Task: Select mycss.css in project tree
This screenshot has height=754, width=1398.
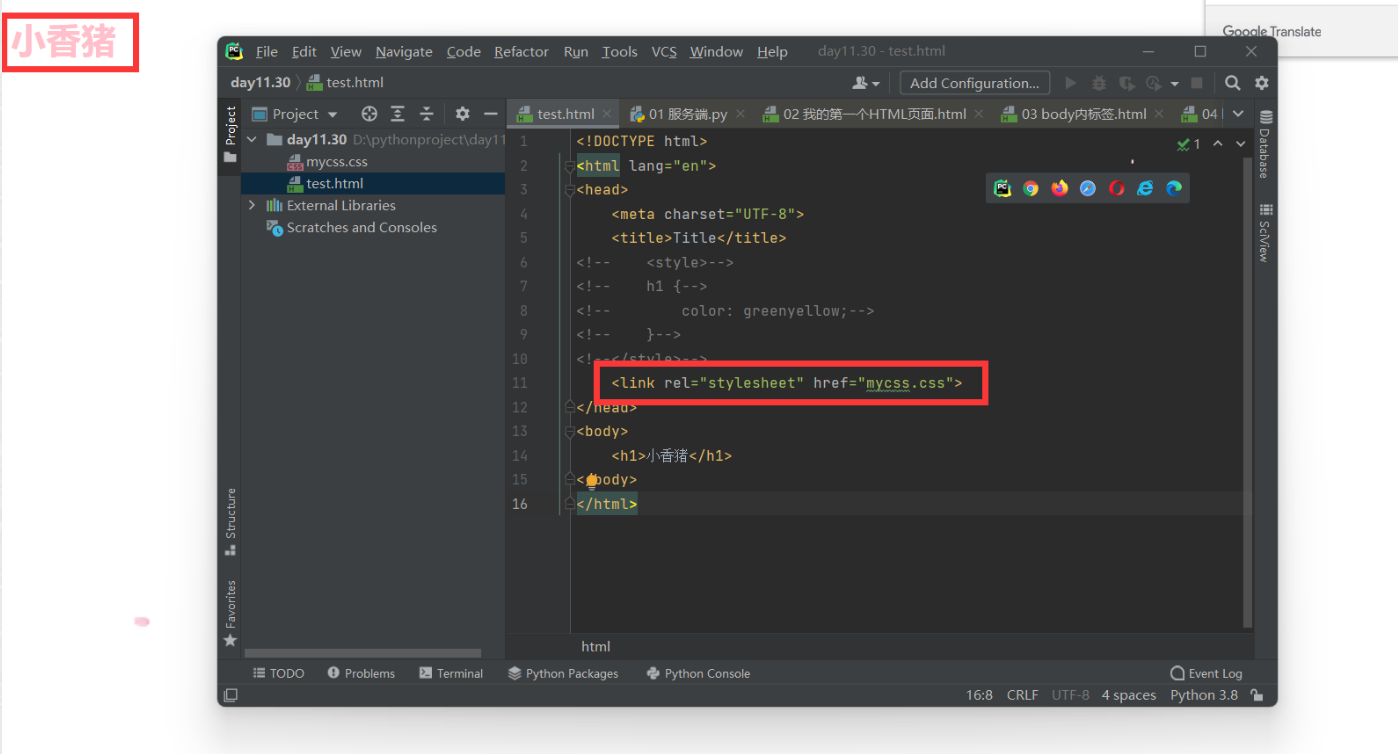Action: [x=337, y=162]
